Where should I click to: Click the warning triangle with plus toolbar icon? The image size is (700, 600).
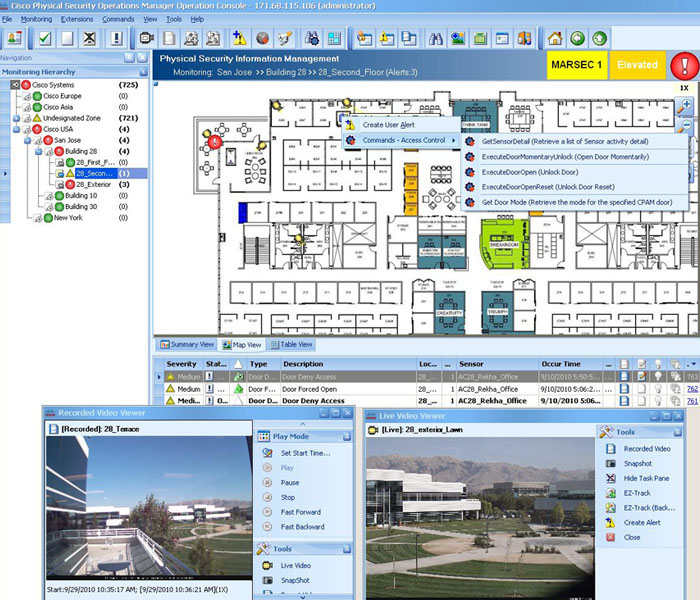[240, 38]
